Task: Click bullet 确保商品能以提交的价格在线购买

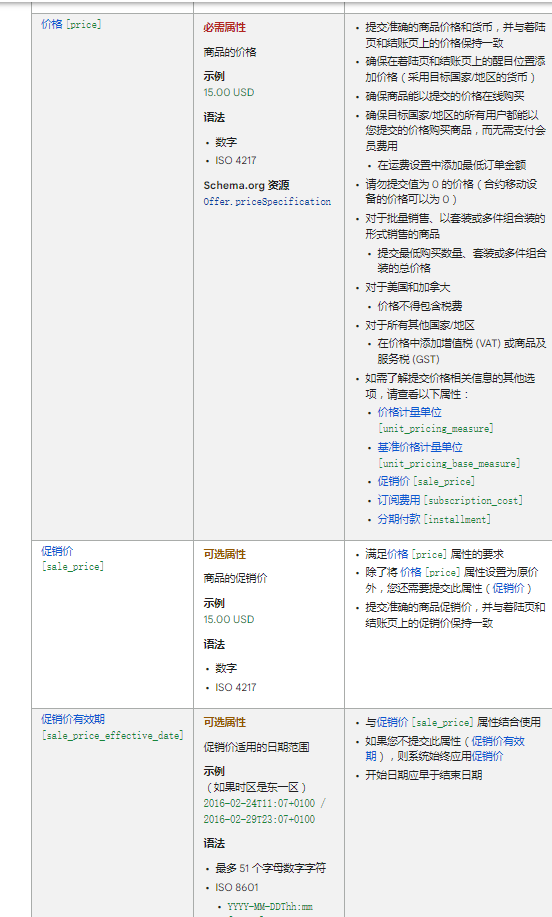Action: click(445, 96)
